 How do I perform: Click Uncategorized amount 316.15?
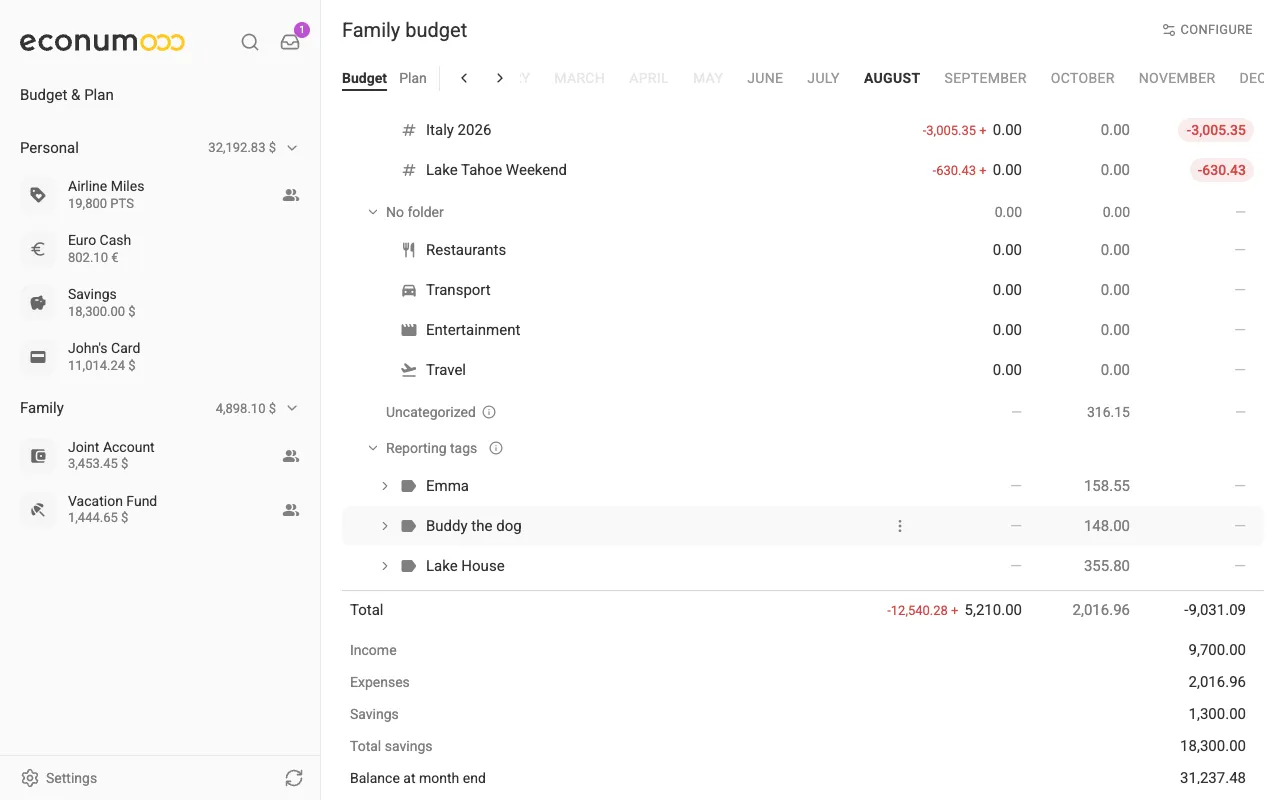click(1108, 412)
